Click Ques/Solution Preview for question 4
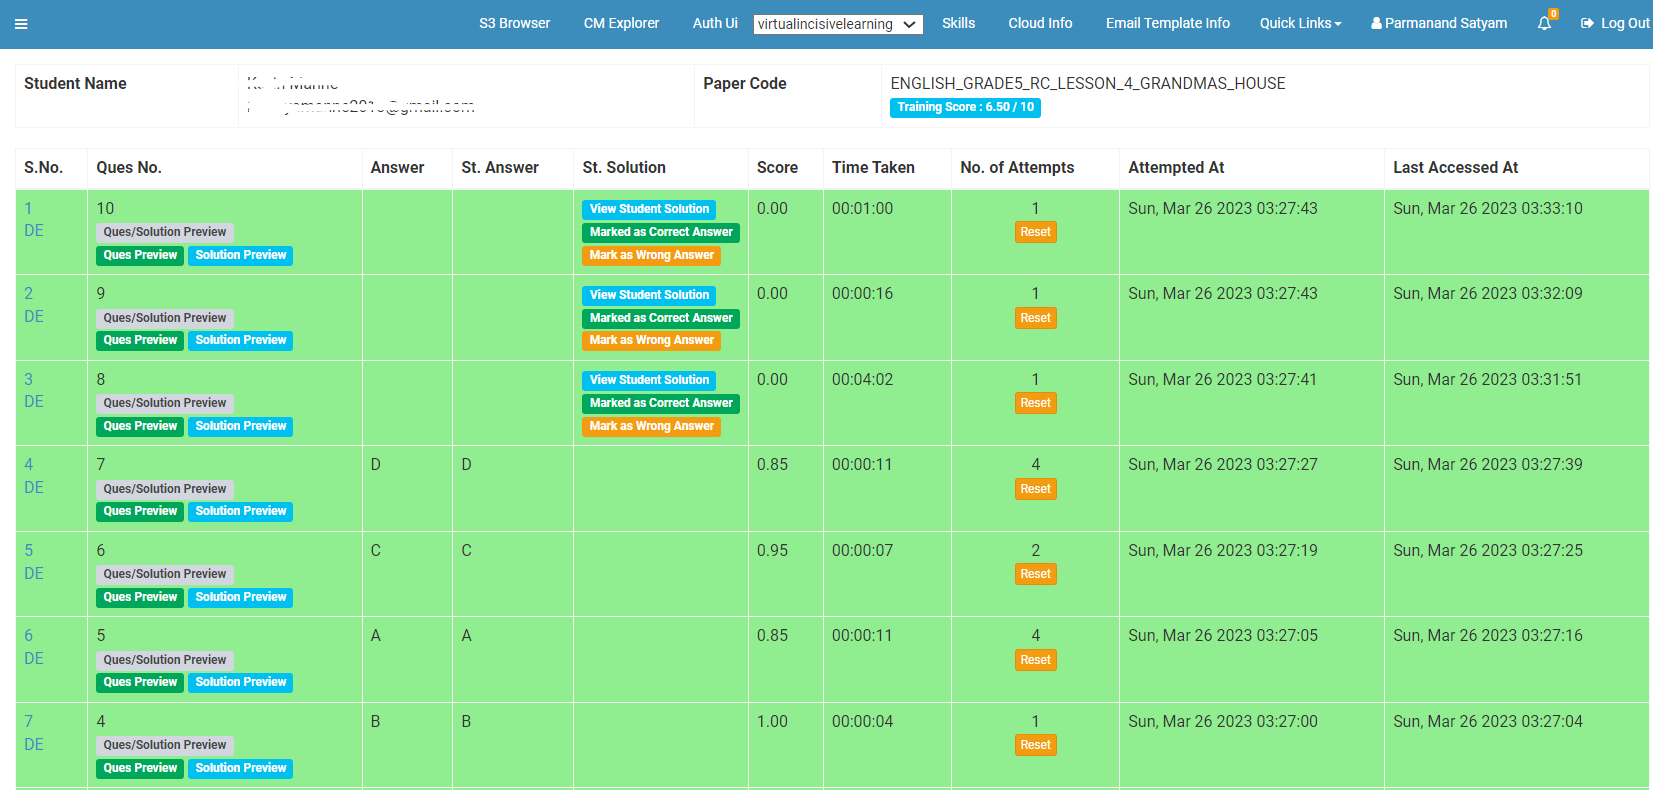1653x790 pixels. click(x=165, y=745)
